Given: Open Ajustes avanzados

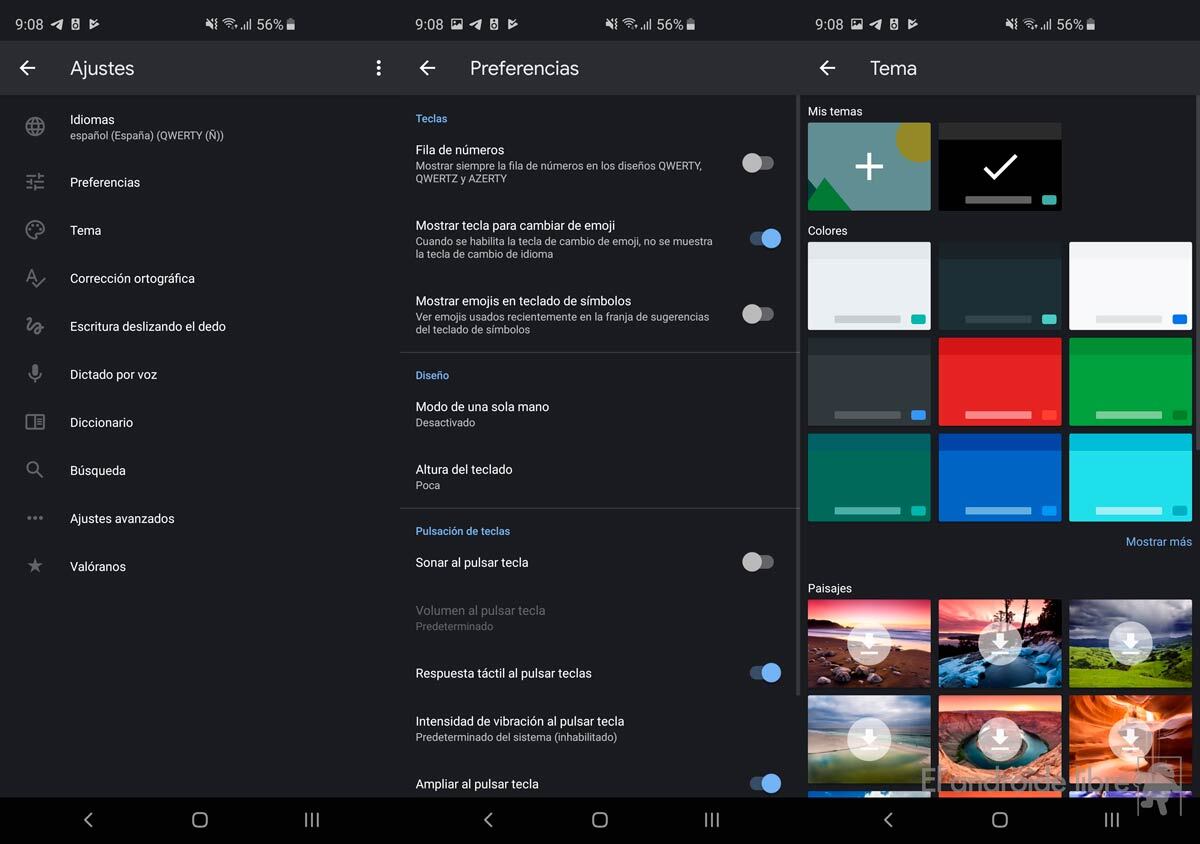Looking at the screenshot, I should pos(122,519).
